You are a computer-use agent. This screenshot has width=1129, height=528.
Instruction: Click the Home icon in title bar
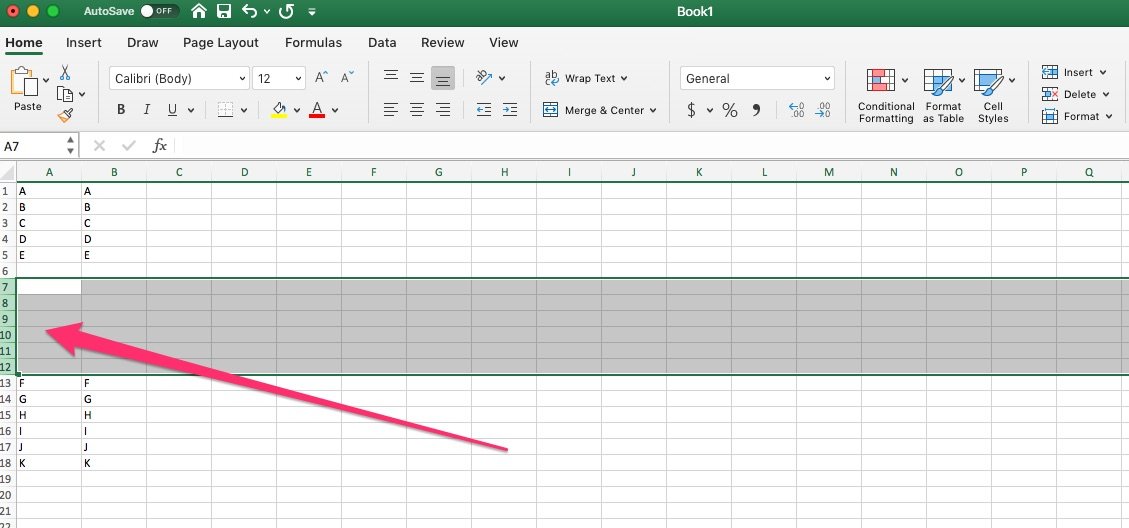click(x=199, y=12)
